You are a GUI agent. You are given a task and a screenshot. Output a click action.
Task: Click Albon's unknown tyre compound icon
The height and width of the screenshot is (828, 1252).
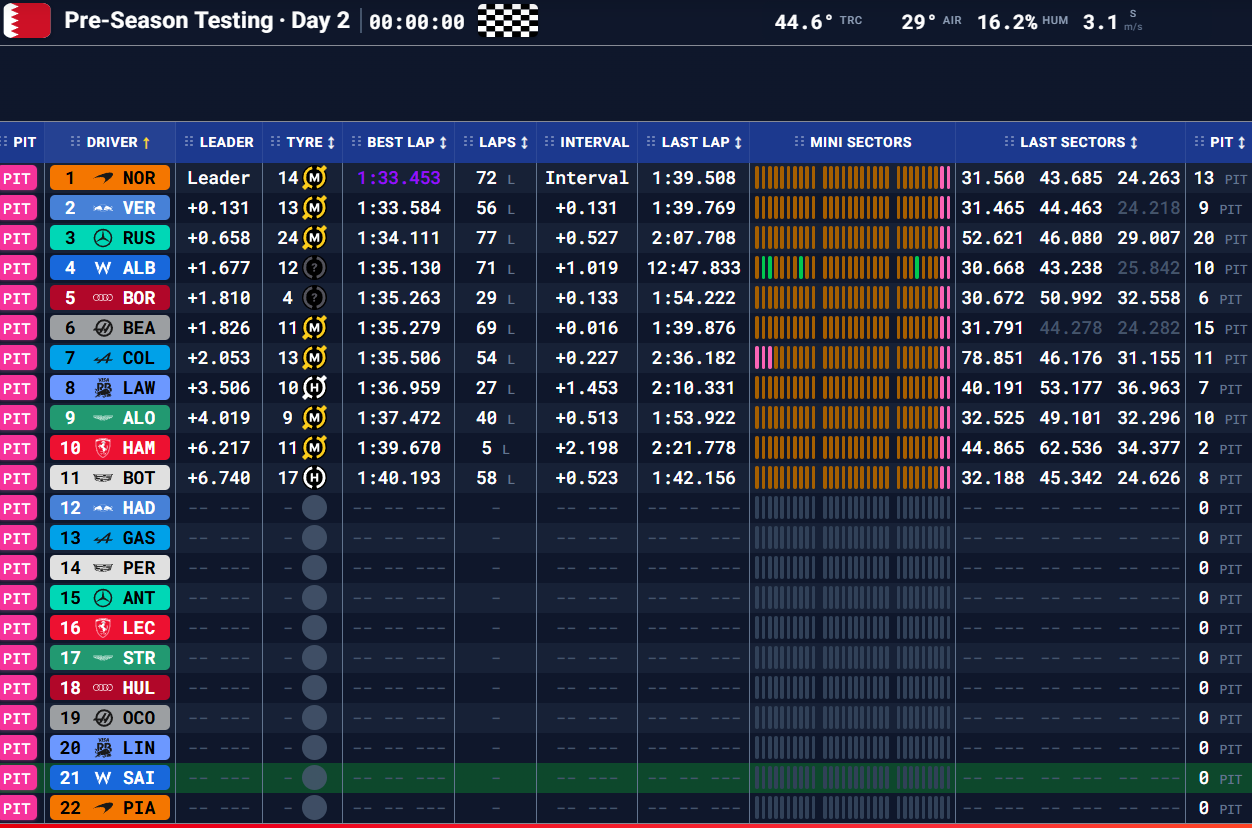[x=315, y=268]
